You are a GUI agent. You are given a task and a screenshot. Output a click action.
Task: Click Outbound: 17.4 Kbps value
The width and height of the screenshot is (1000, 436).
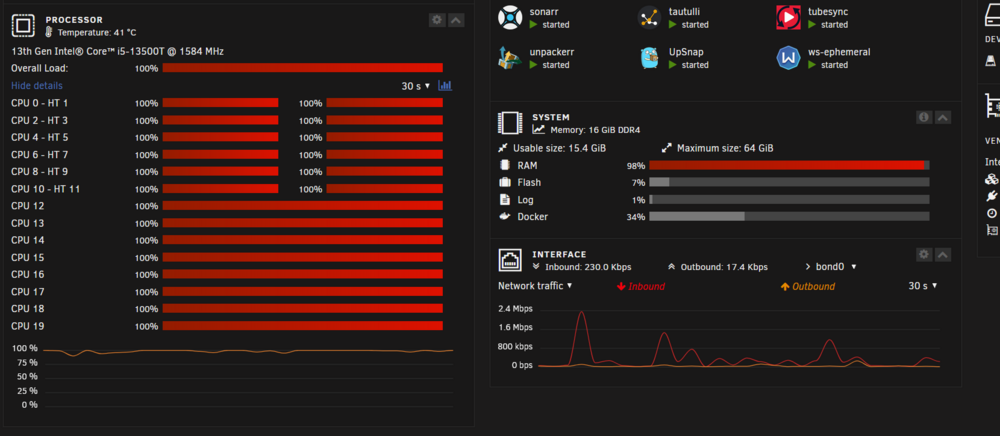[724, 267]
